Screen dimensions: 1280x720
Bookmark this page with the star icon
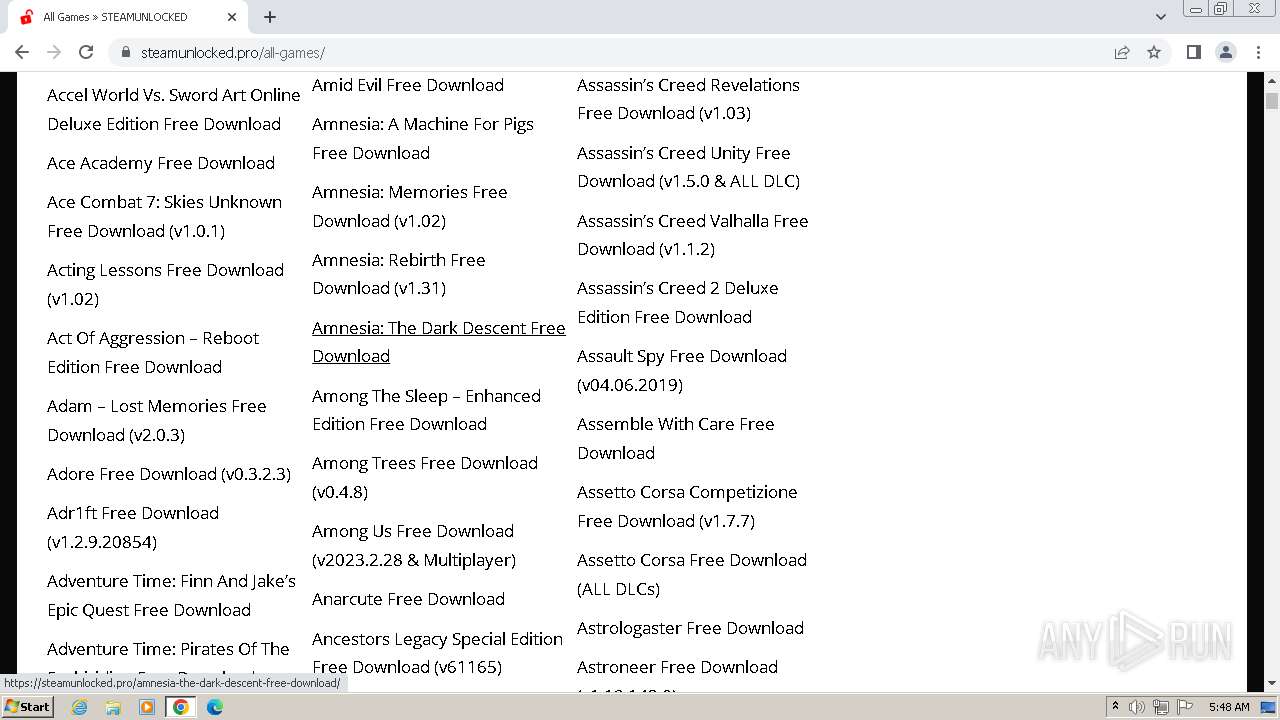[x=1154, y=52]
